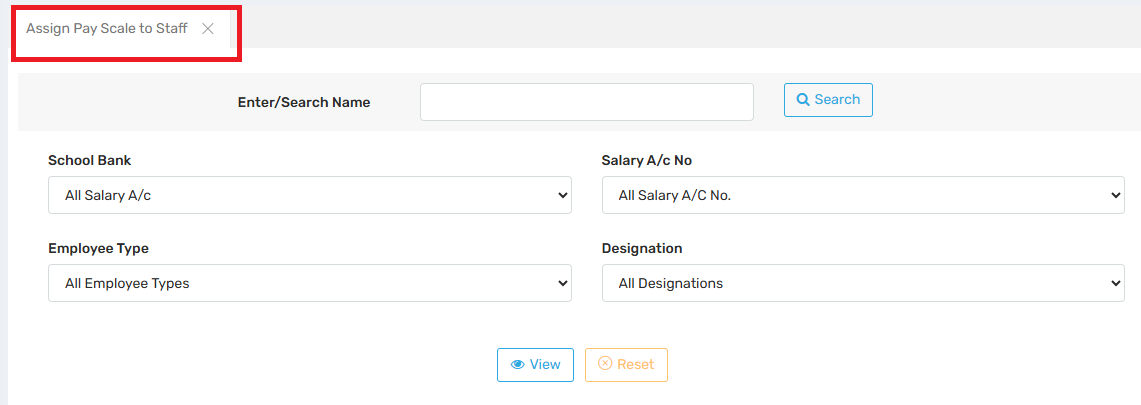Click the circled X icon on Reset
The image size is (1141, 405).
point(605,364)
